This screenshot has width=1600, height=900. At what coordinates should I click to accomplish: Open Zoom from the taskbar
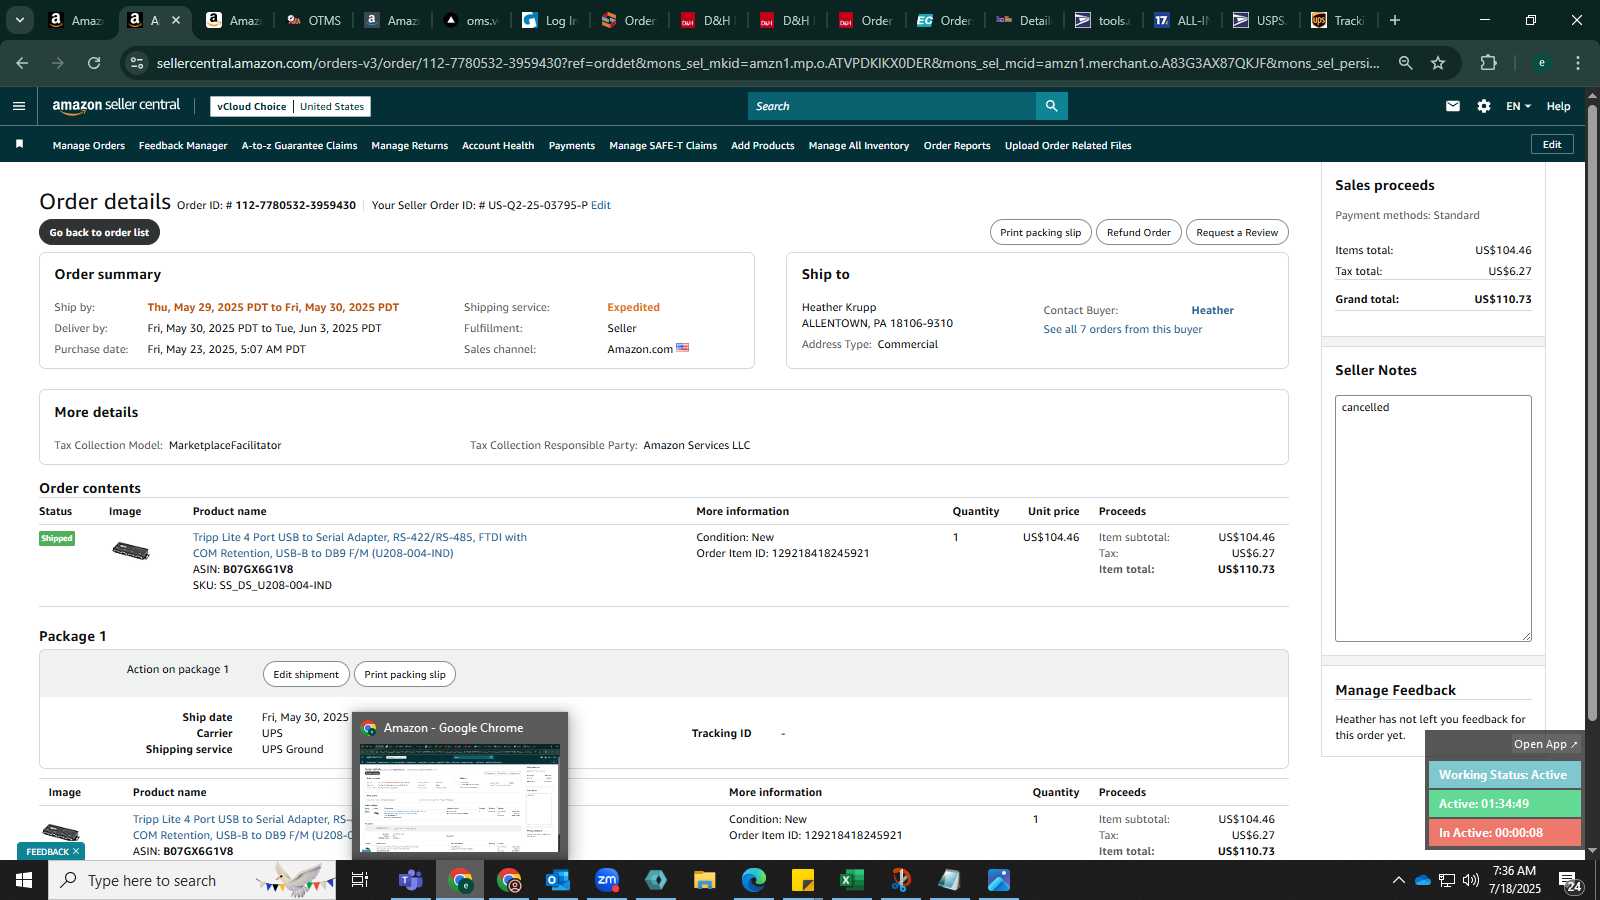tap(607, 880)
